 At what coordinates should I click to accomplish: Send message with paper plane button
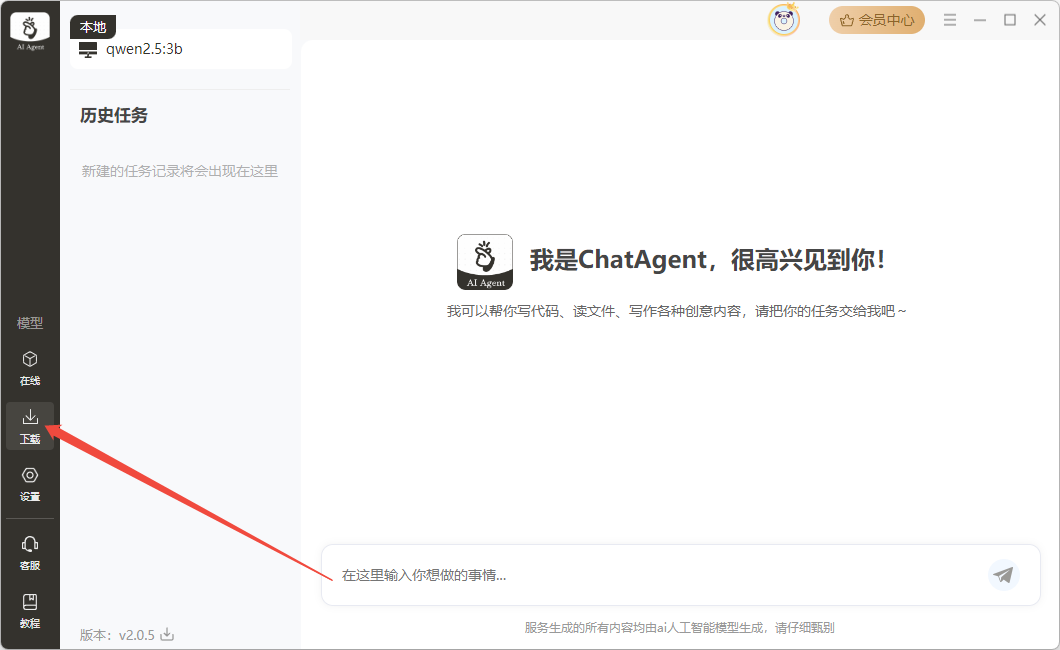click(1003, 575)
